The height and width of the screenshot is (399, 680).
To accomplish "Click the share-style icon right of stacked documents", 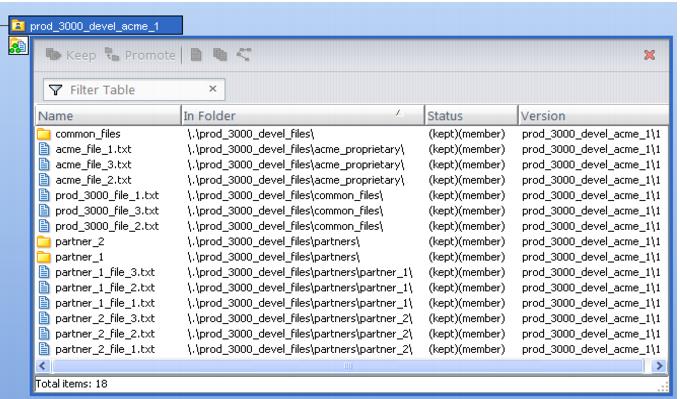I will pyautogui.click(x=244, y=55).
